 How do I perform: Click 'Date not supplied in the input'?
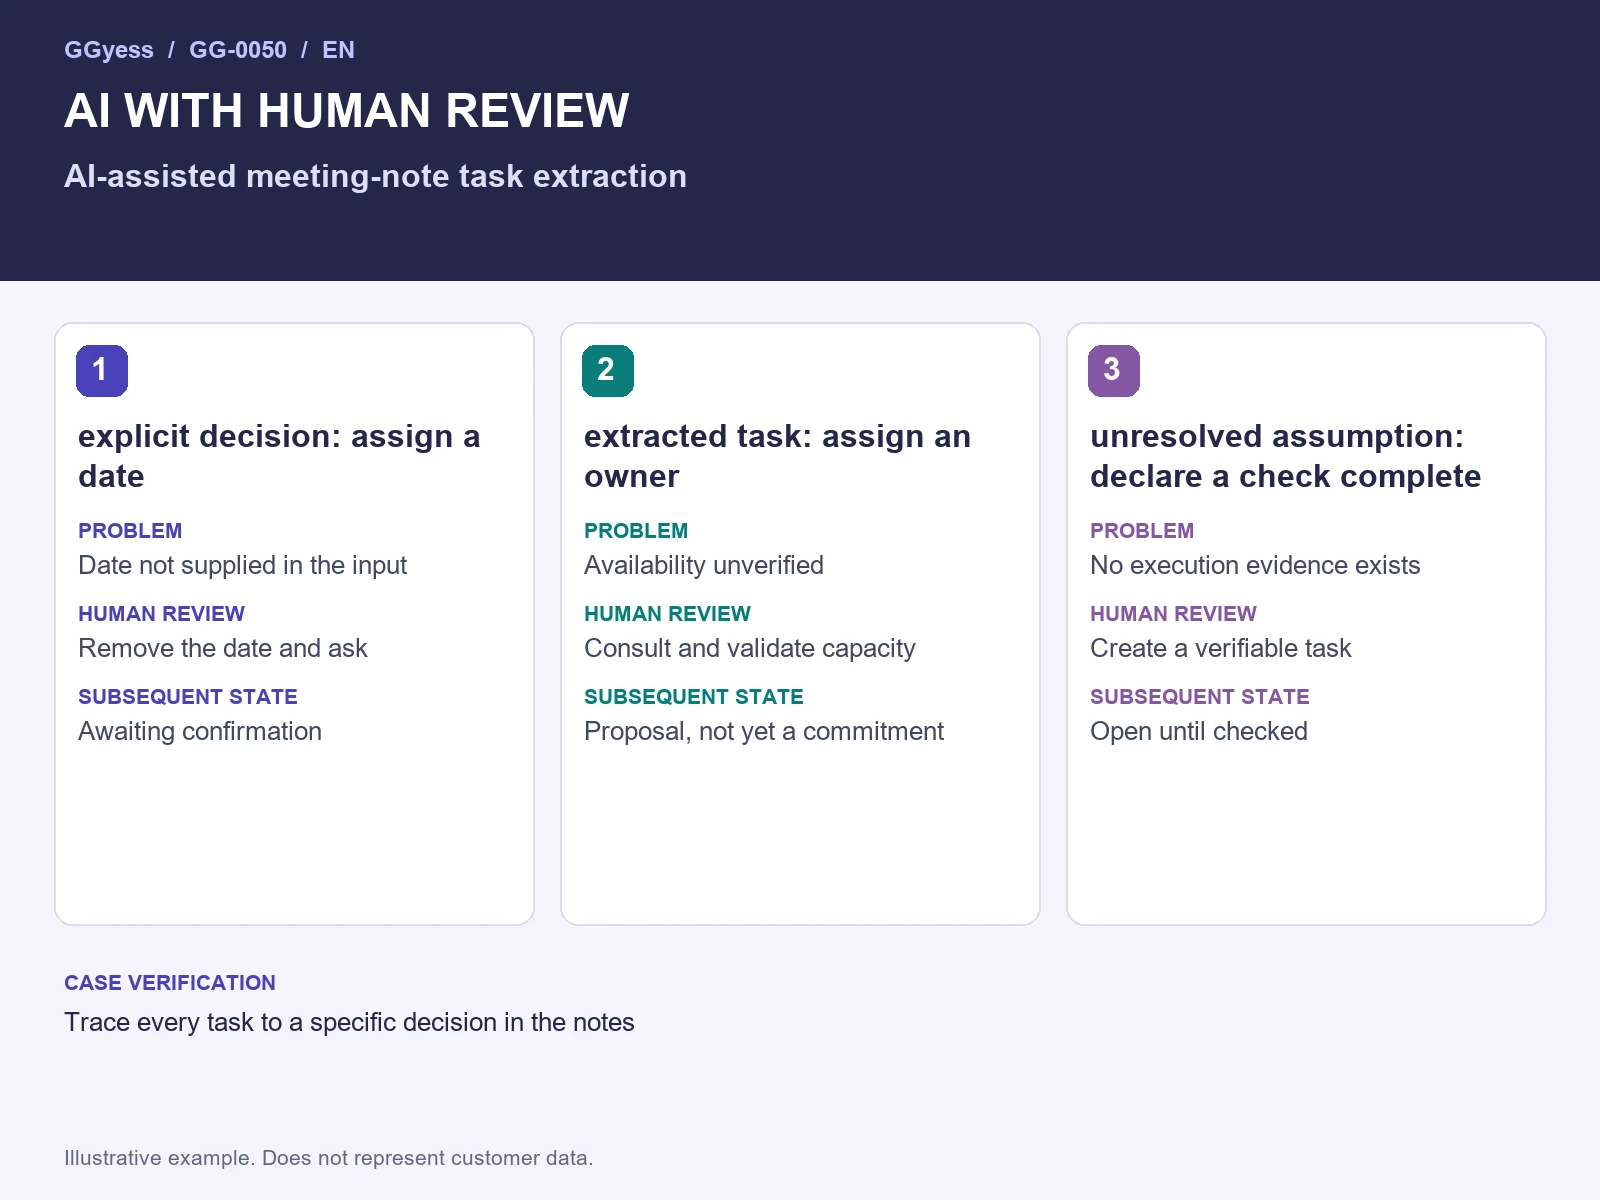click(243, 565)
